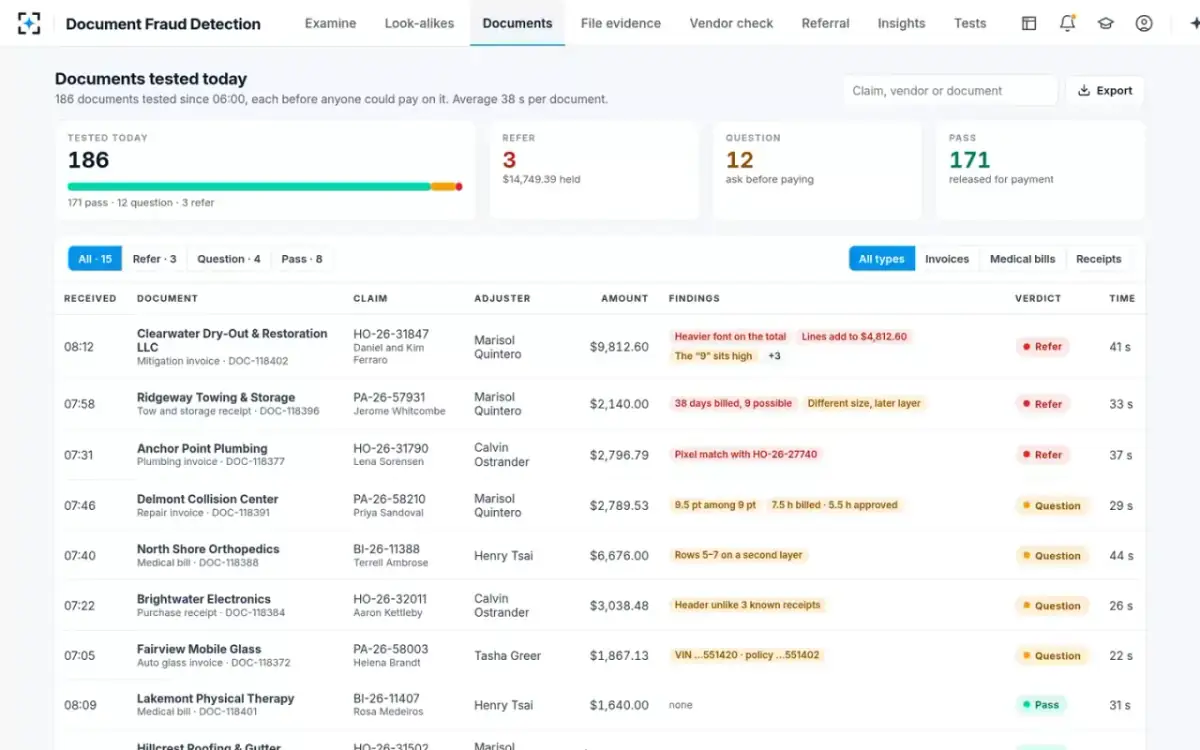Open the Question summary card
Image resolution: width=1200 pixels, height=750 pixels.
[x=817, y=171]
